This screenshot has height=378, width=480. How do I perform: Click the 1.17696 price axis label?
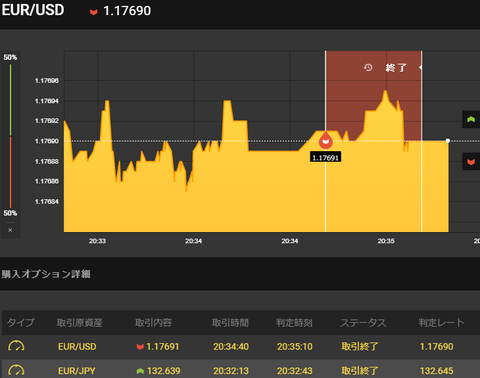[x=47, y=81]
